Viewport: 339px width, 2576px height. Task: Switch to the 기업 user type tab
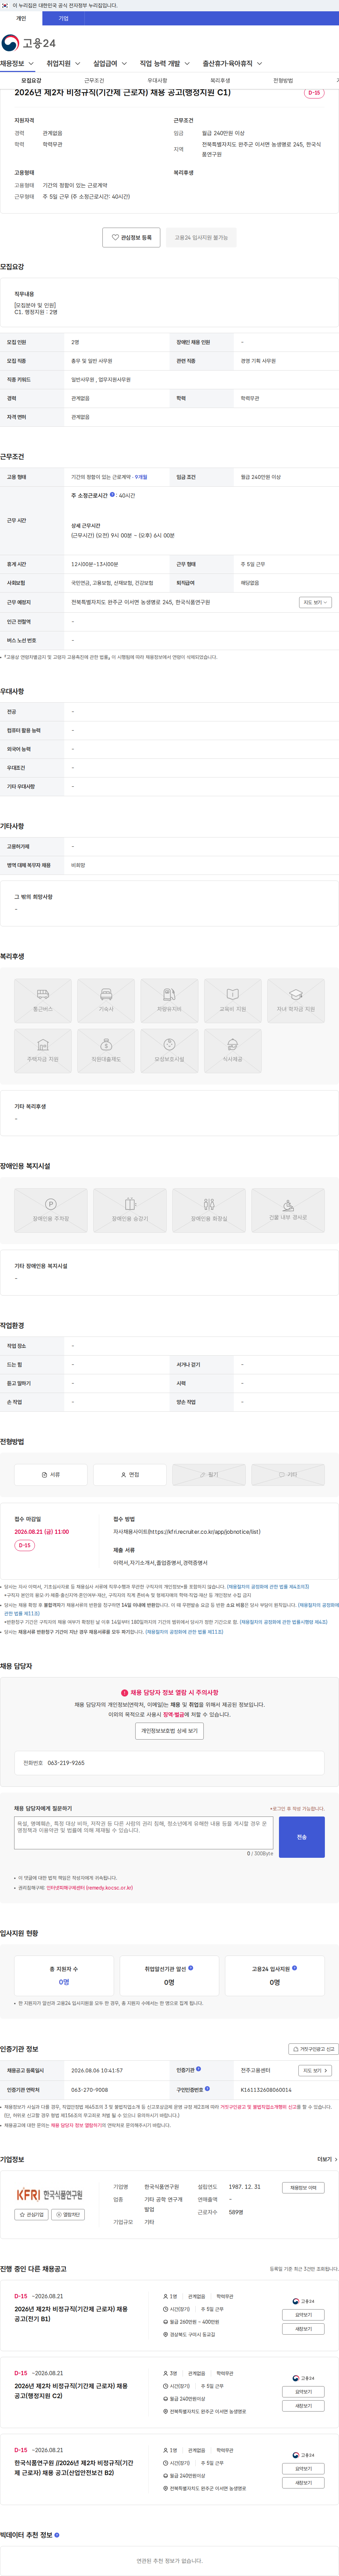(x=63, y=18)
